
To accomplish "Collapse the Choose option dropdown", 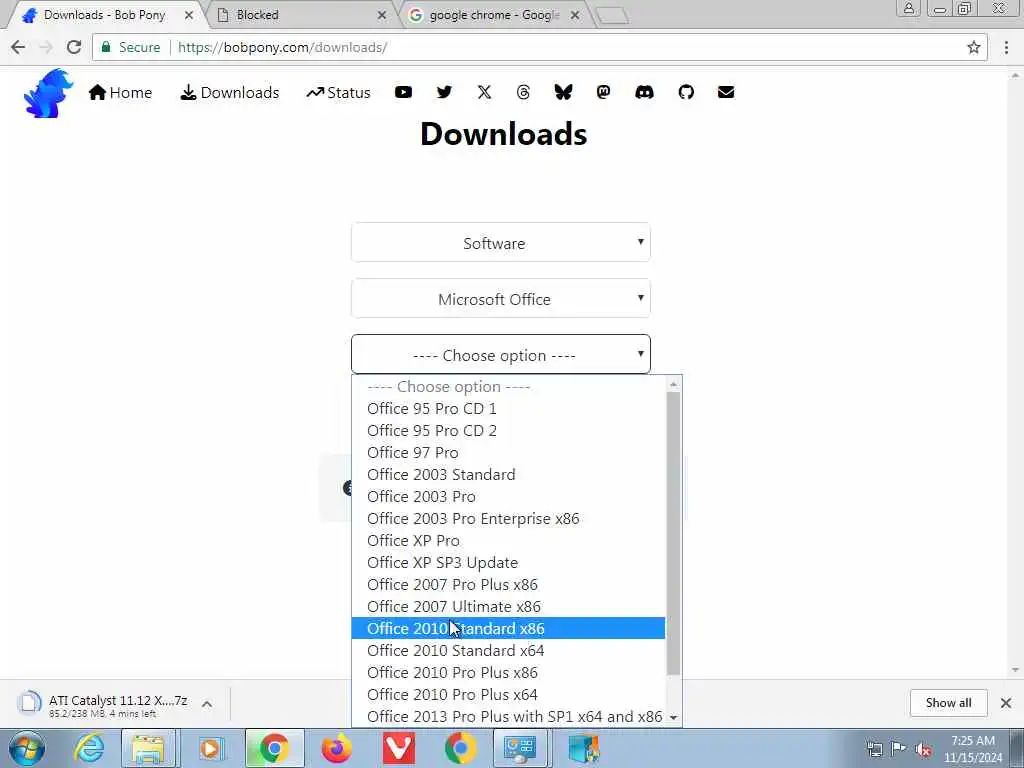I will (x=501, y=355).
